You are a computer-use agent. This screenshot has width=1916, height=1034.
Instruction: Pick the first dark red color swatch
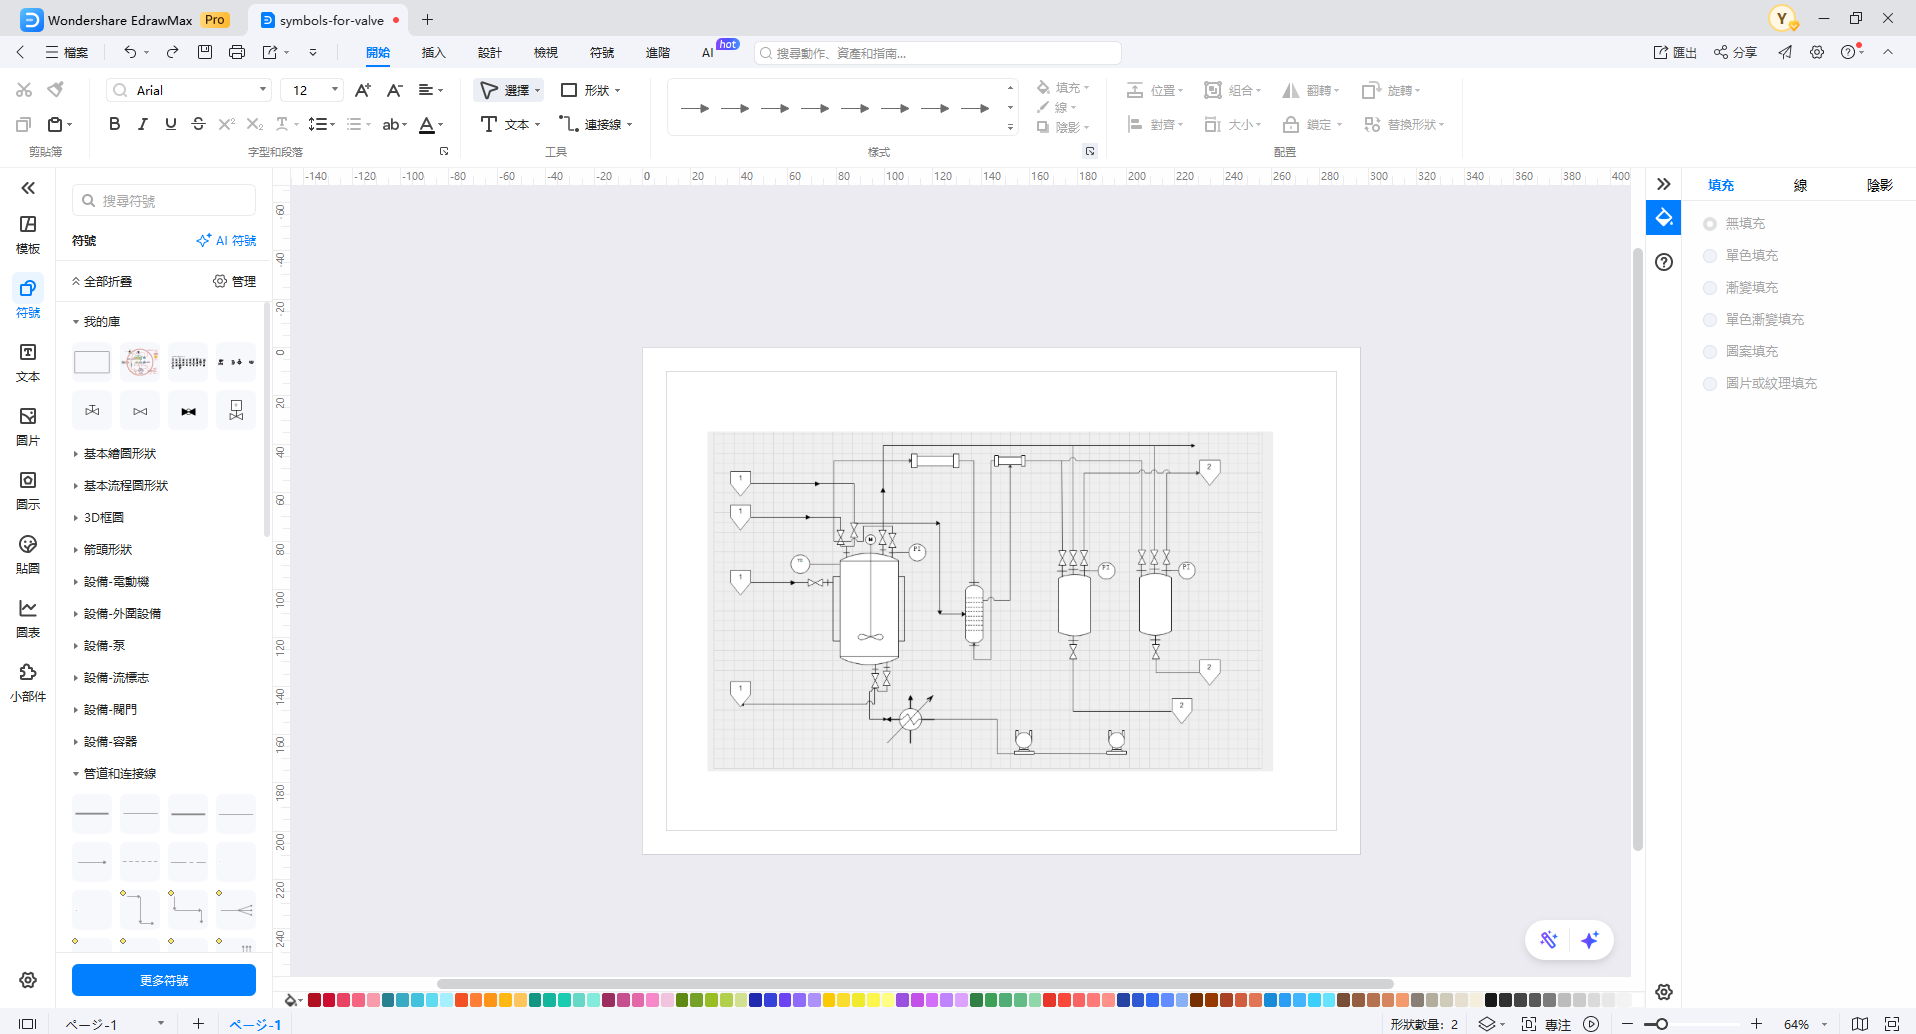pyautogui.click(x=314, y=1000)
